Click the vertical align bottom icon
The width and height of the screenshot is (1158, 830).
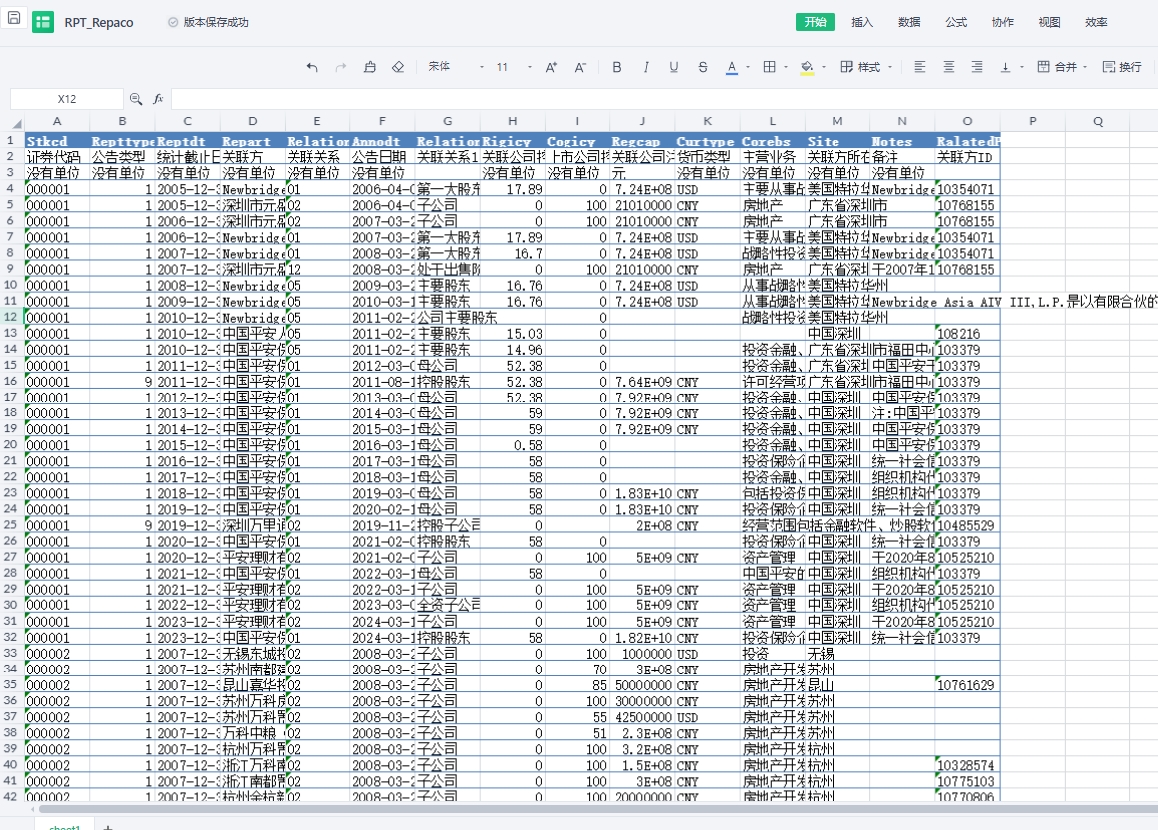point(1005,67)
